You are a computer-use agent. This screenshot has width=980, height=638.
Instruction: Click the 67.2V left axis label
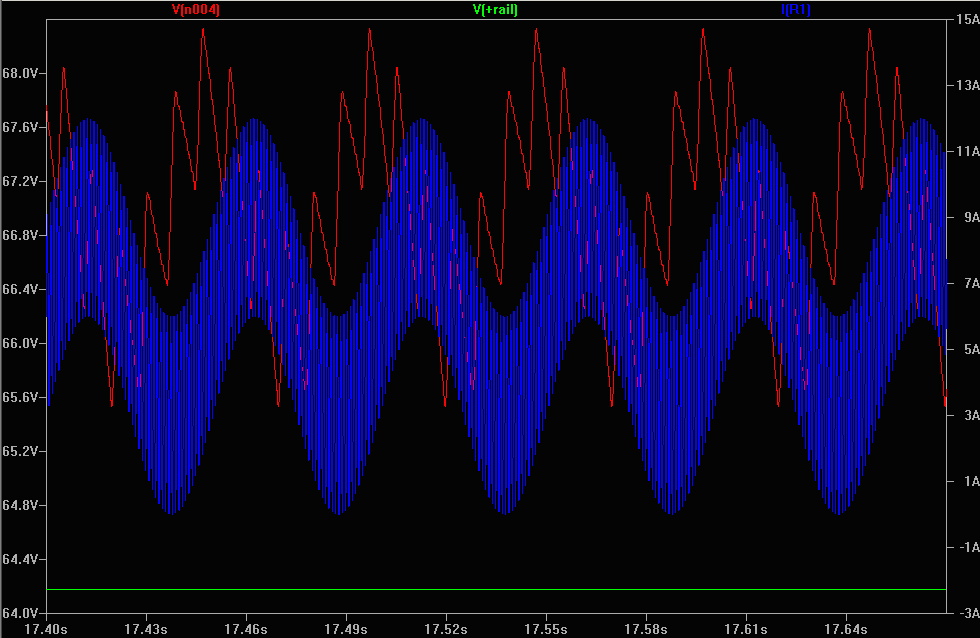click(x=20, y=181)
